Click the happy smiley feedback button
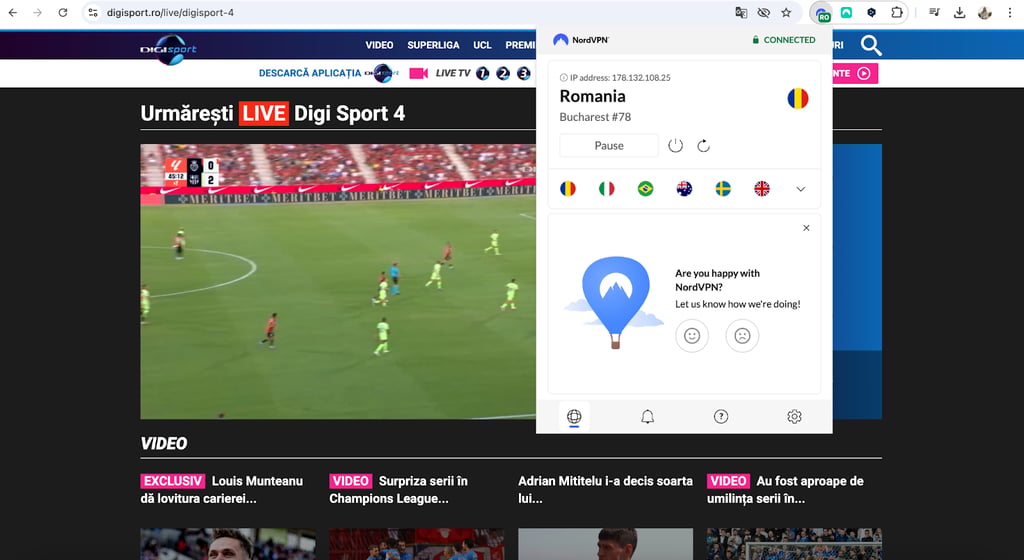Viewport: 1024px width, 560px height. click(x=692, y=335)
